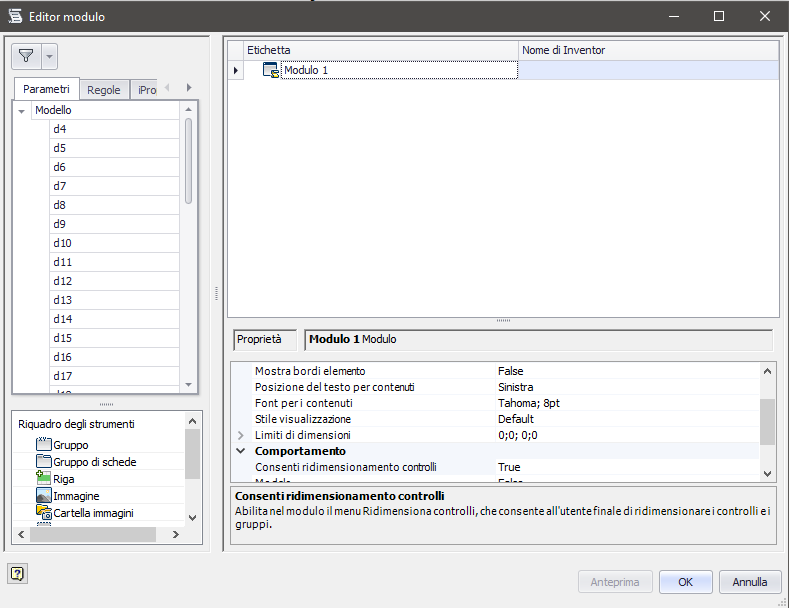Click the Immagine tool icon
Image resolution: width=789 pixels, height=608 pixels.
[44, 495]
